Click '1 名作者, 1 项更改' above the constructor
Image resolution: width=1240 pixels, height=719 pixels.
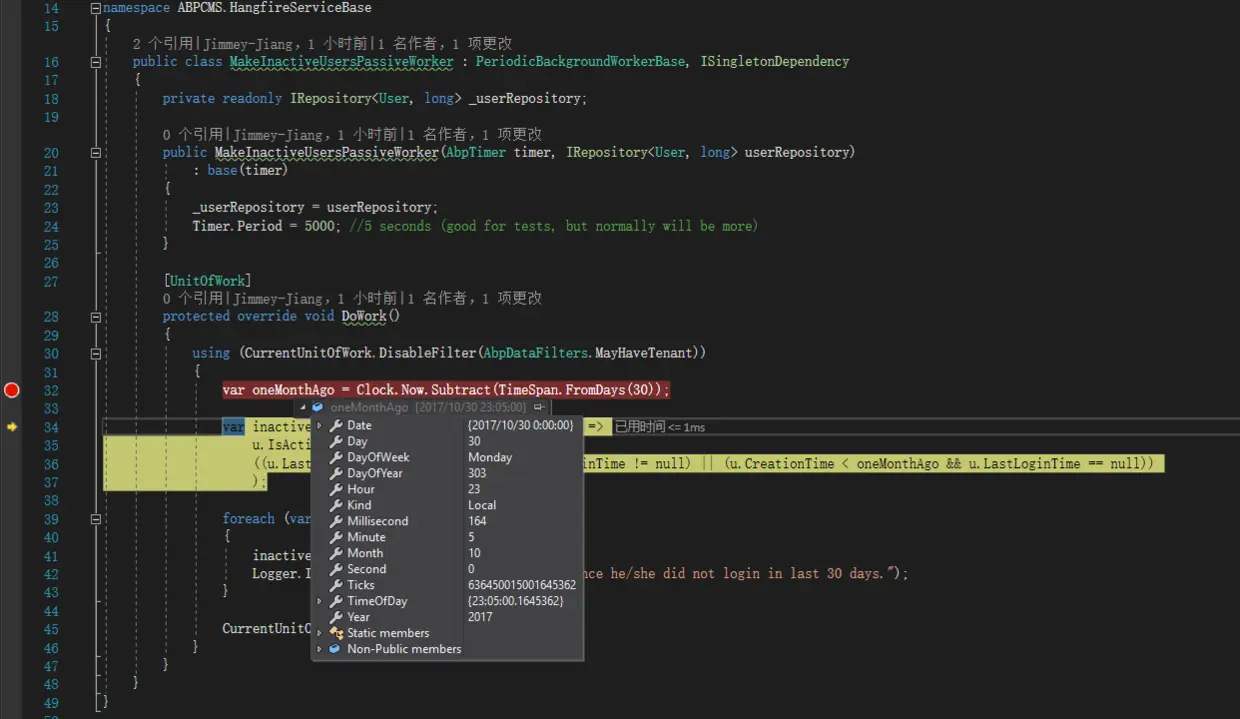tap(475, 135)
